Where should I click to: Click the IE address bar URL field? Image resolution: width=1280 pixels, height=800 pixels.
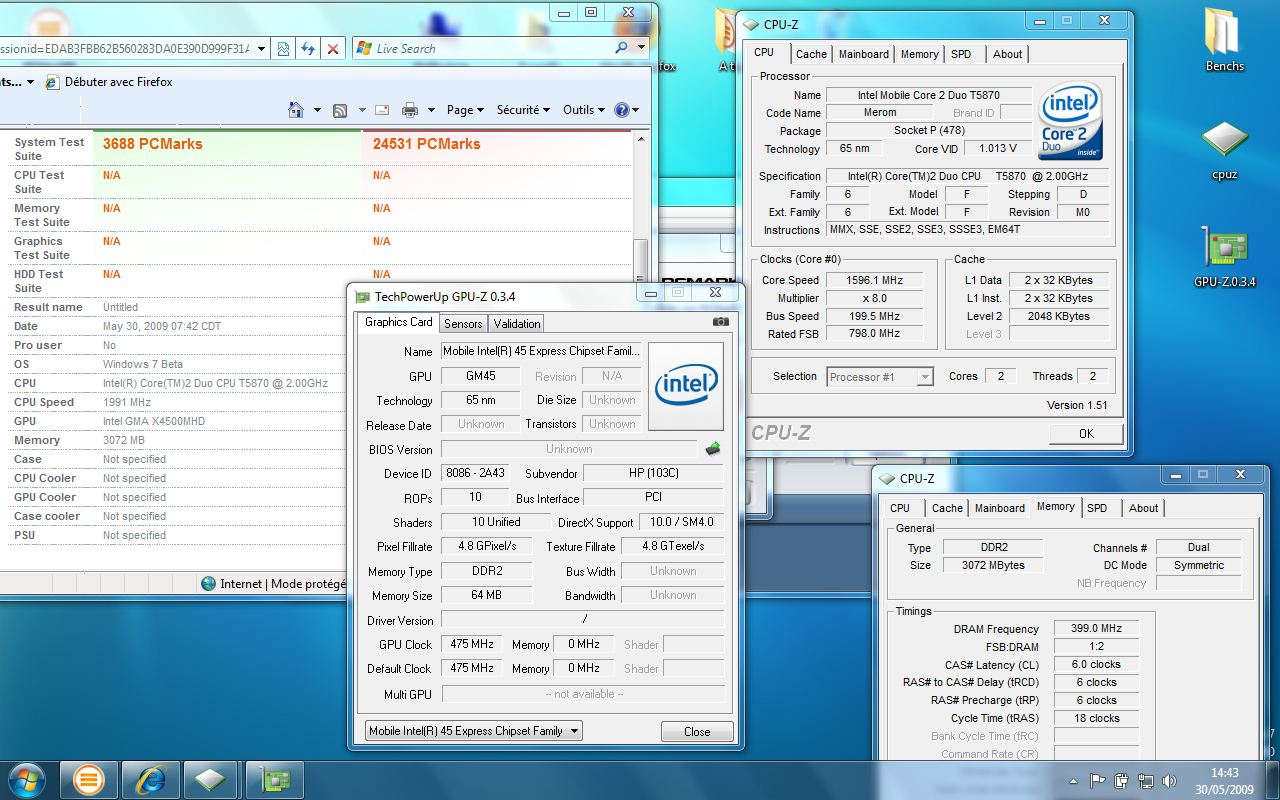[126, 48]
